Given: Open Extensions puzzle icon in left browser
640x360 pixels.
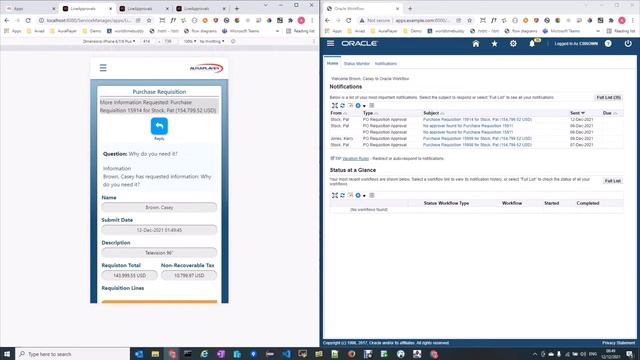Looking at the screenshot, I should coord(290,20).
